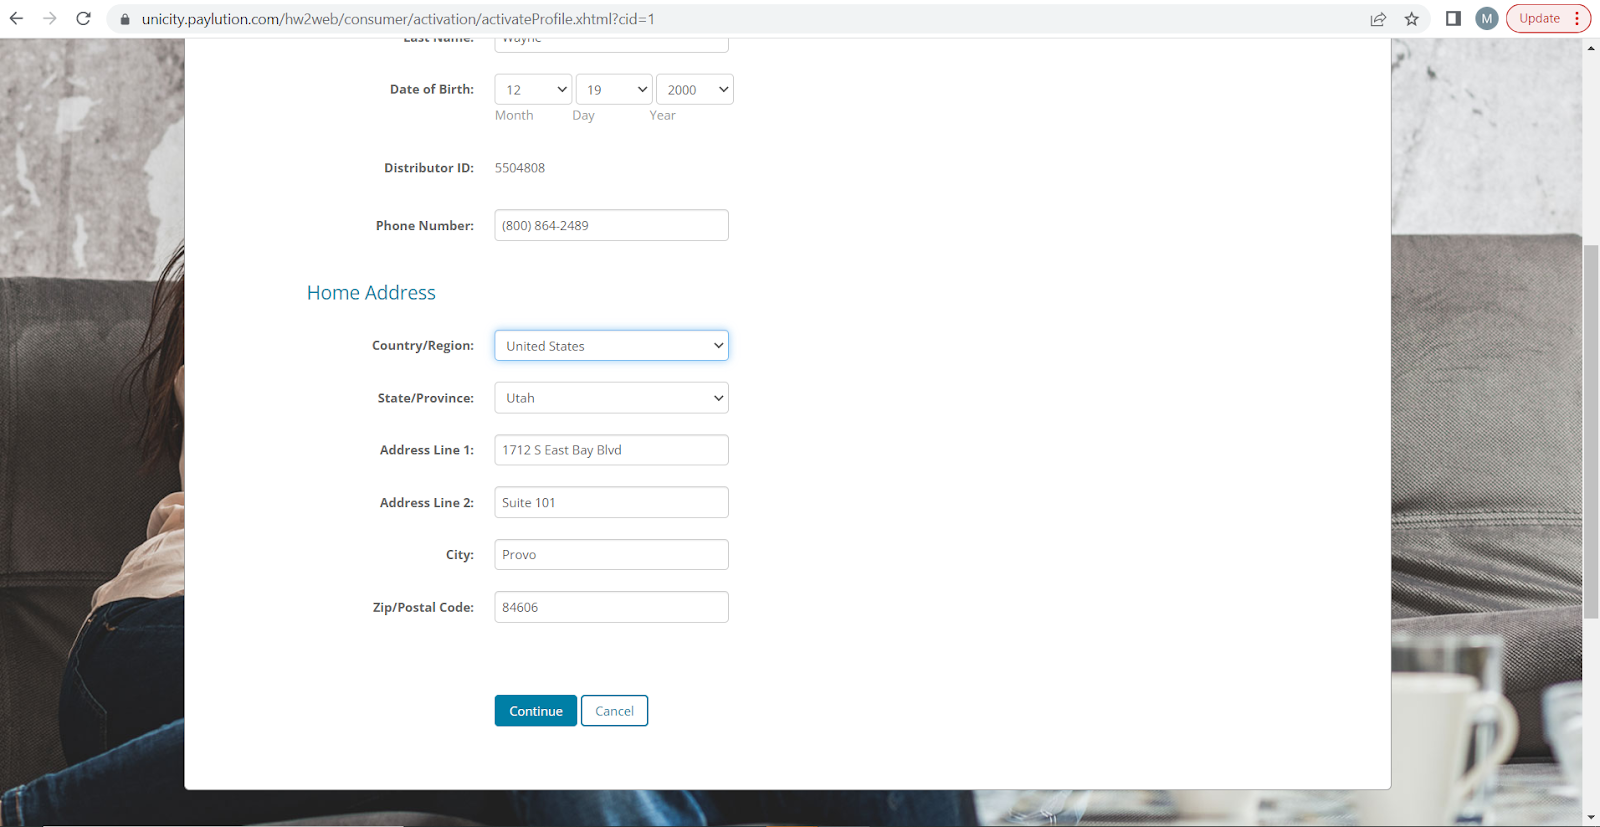Share this page icon
Viewport: 1600px width, 827px height.
pyautogui.click(x=1378, y=19)
